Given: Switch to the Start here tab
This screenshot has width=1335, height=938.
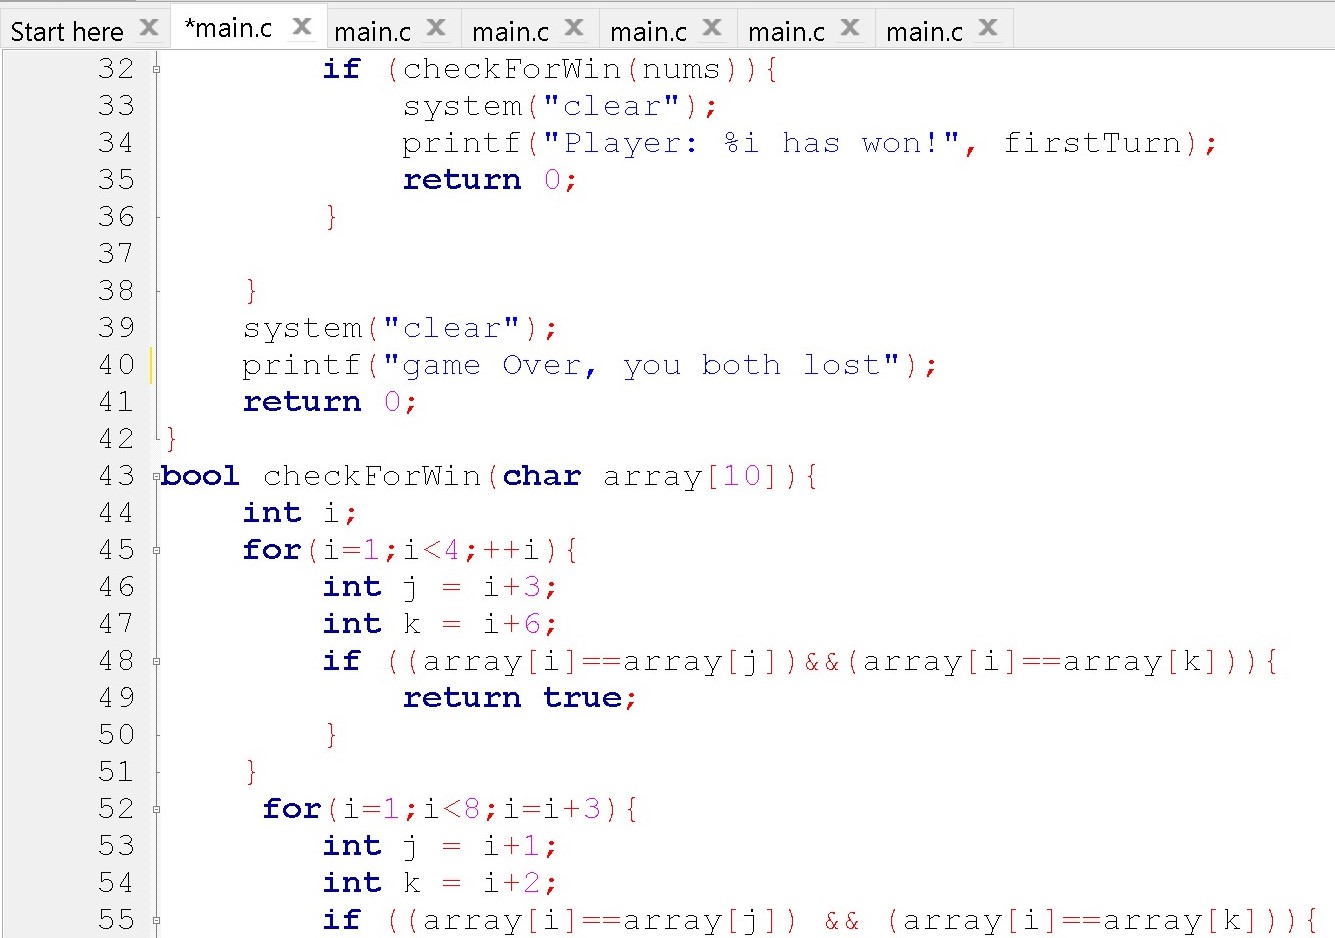Looking at the screenshot, I should (67, 31).
